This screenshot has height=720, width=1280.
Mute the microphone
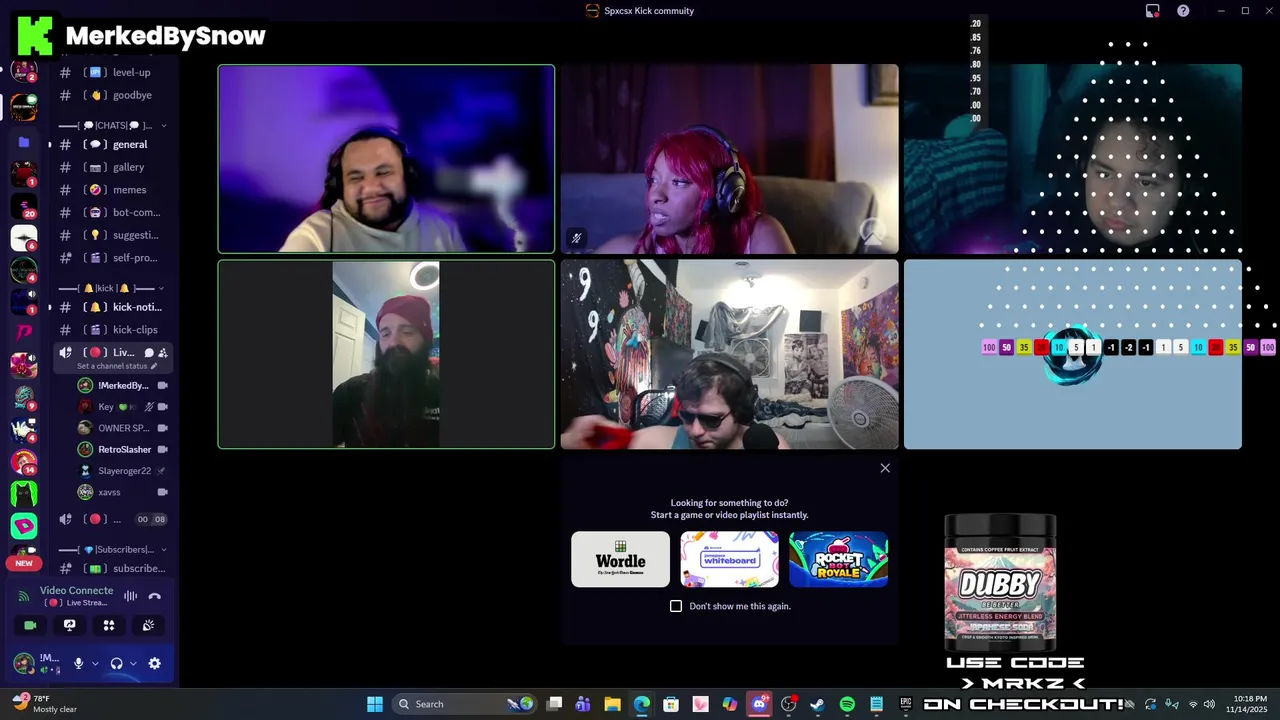point(78,663)
